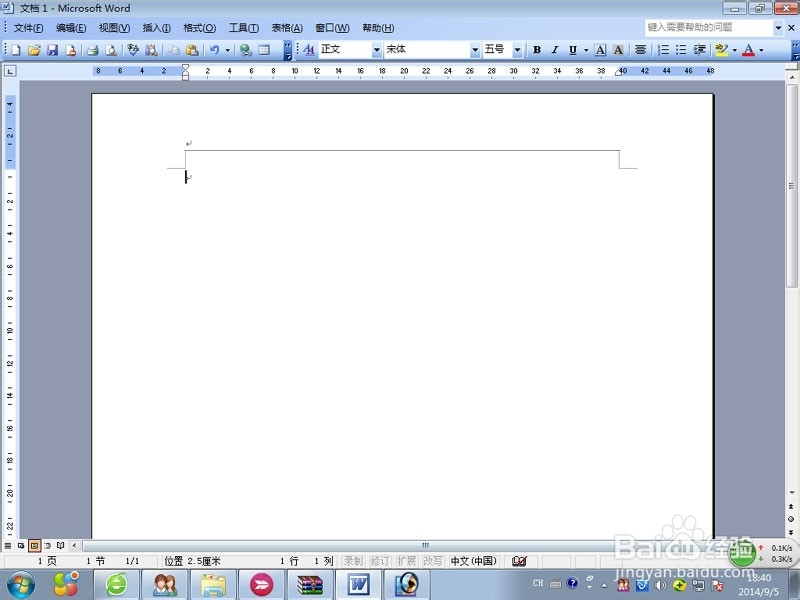Click 修订 in the status bar
Image resolution: width=800 pixels, height=600 pixels.
[380, 561]
